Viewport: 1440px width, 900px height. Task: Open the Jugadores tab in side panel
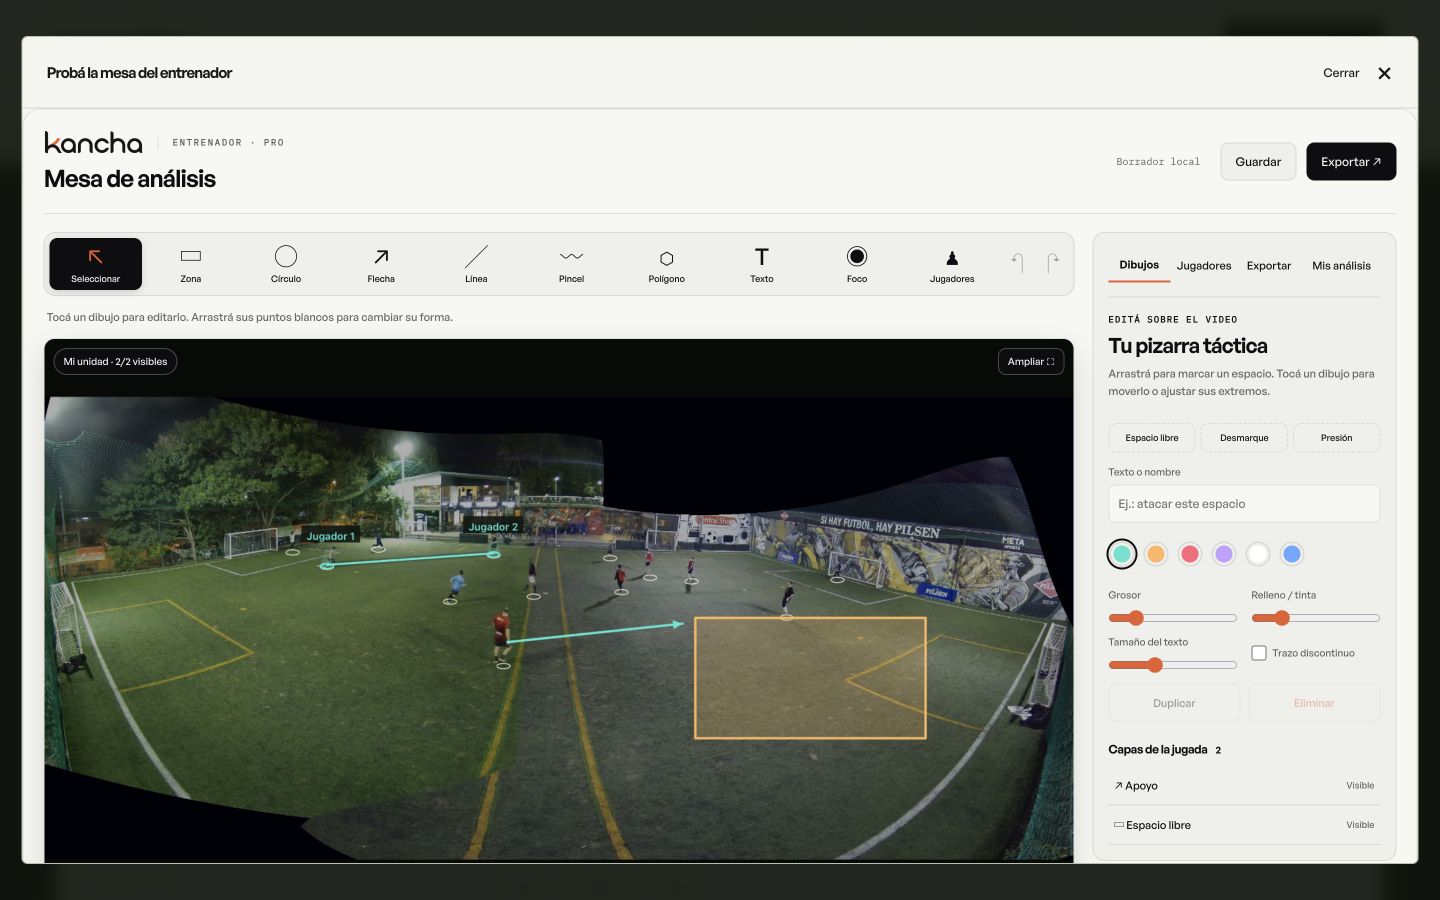1204,266
